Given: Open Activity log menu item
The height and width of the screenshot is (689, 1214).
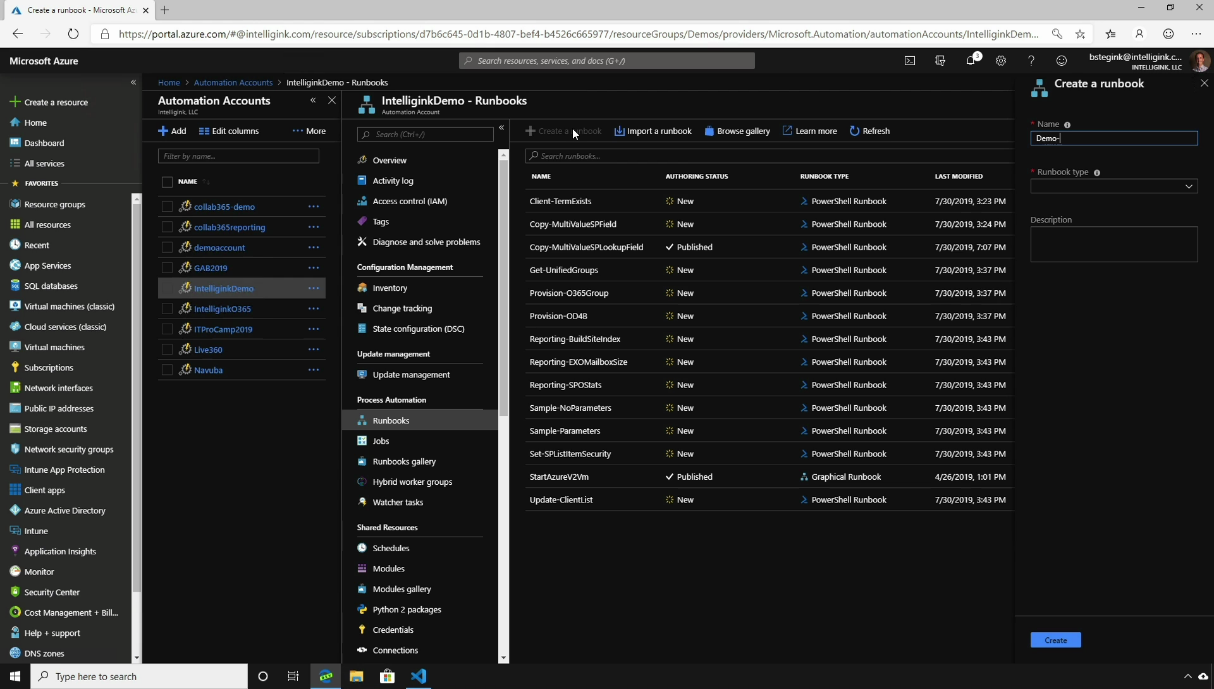Looking at the screenshot, I should click(x=385, y=181).
